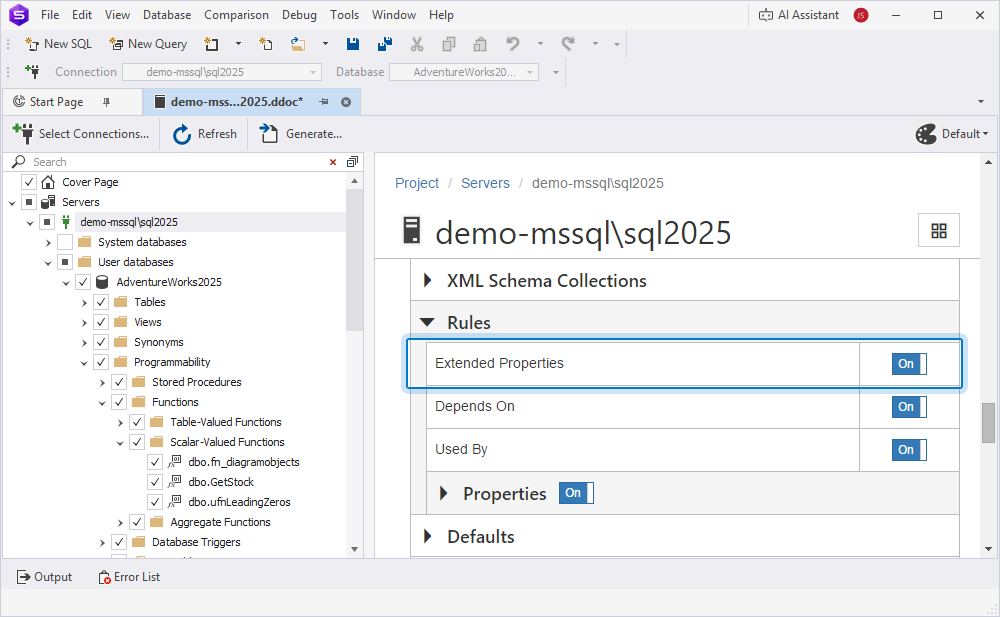The image size is (1000, 617).
Task: Open the File menu
Action: tap(50, 15)
